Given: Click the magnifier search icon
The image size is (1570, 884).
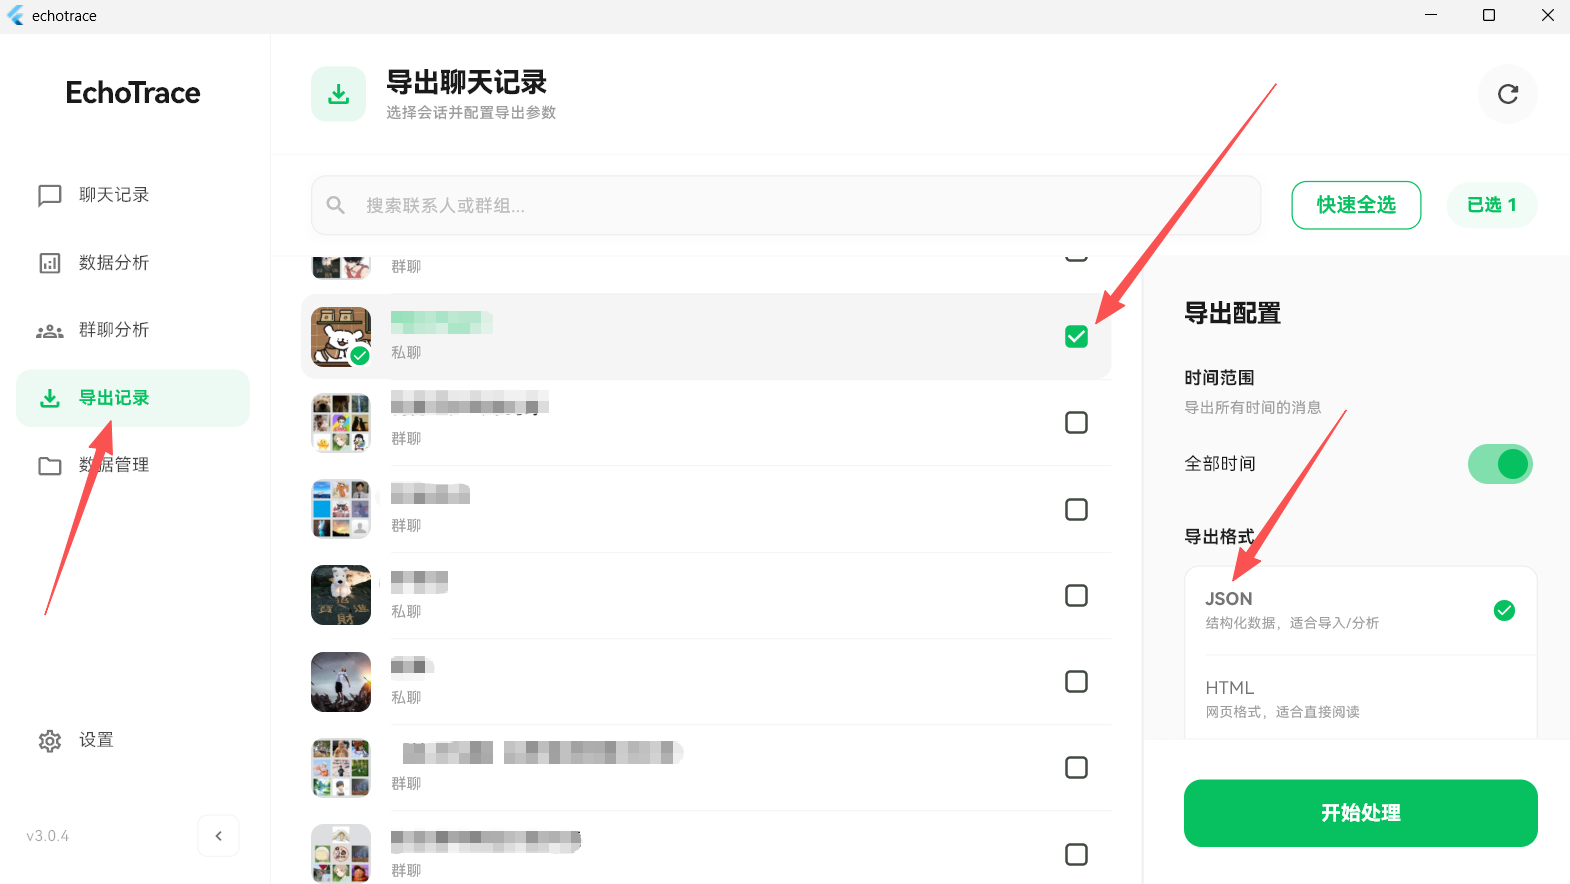Looking at the screenshot, I should (x=336, y=205).
